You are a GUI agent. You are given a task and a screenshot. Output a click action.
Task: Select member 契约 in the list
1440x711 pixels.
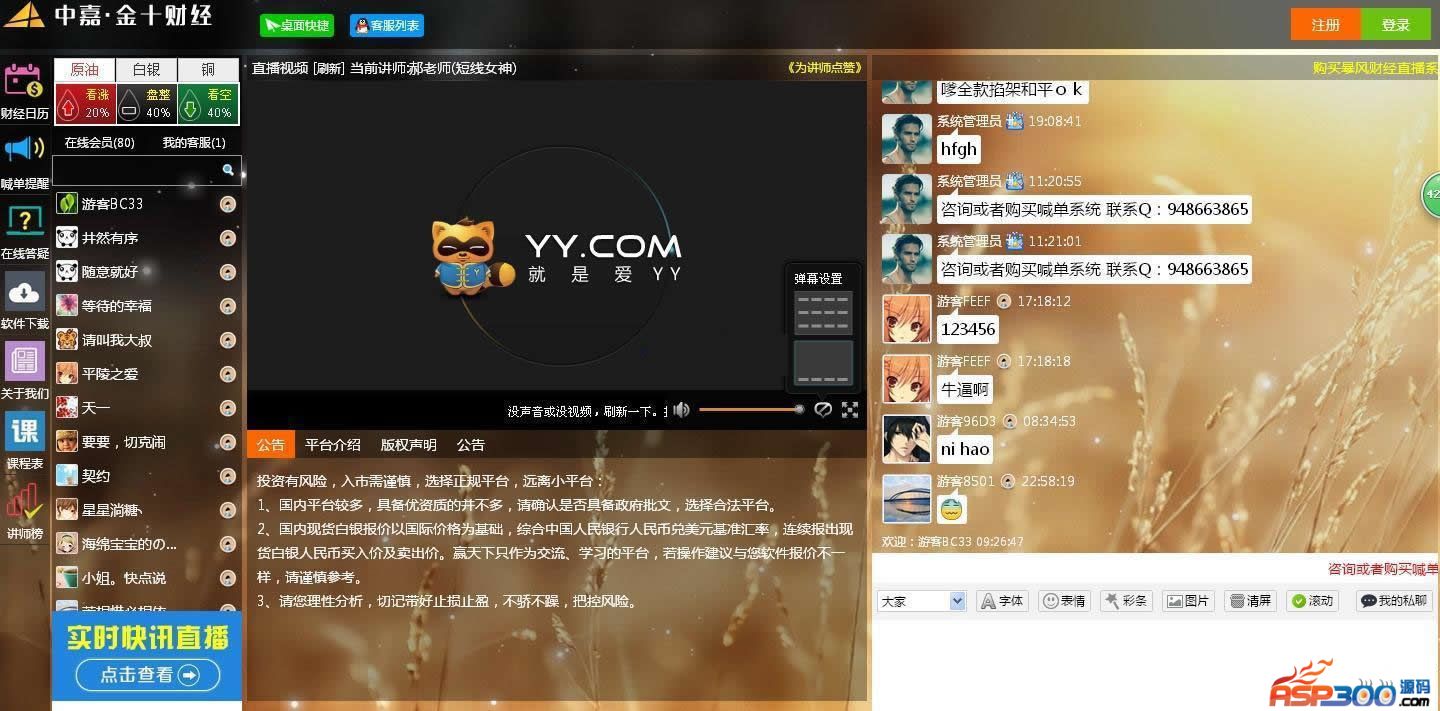tap(146, 476)
